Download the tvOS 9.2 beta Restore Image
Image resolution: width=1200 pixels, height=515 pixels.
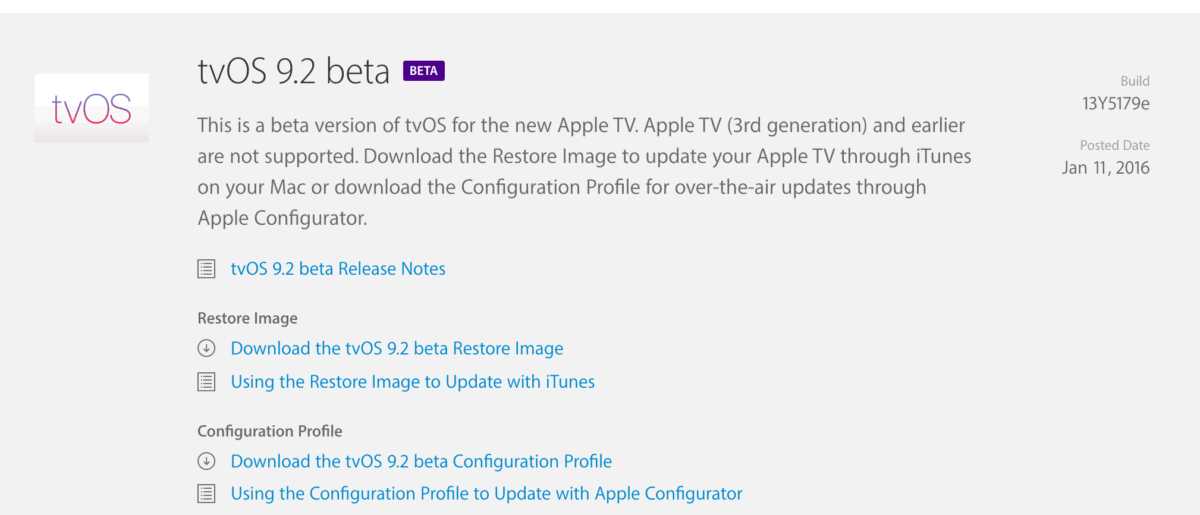(397, 349)
